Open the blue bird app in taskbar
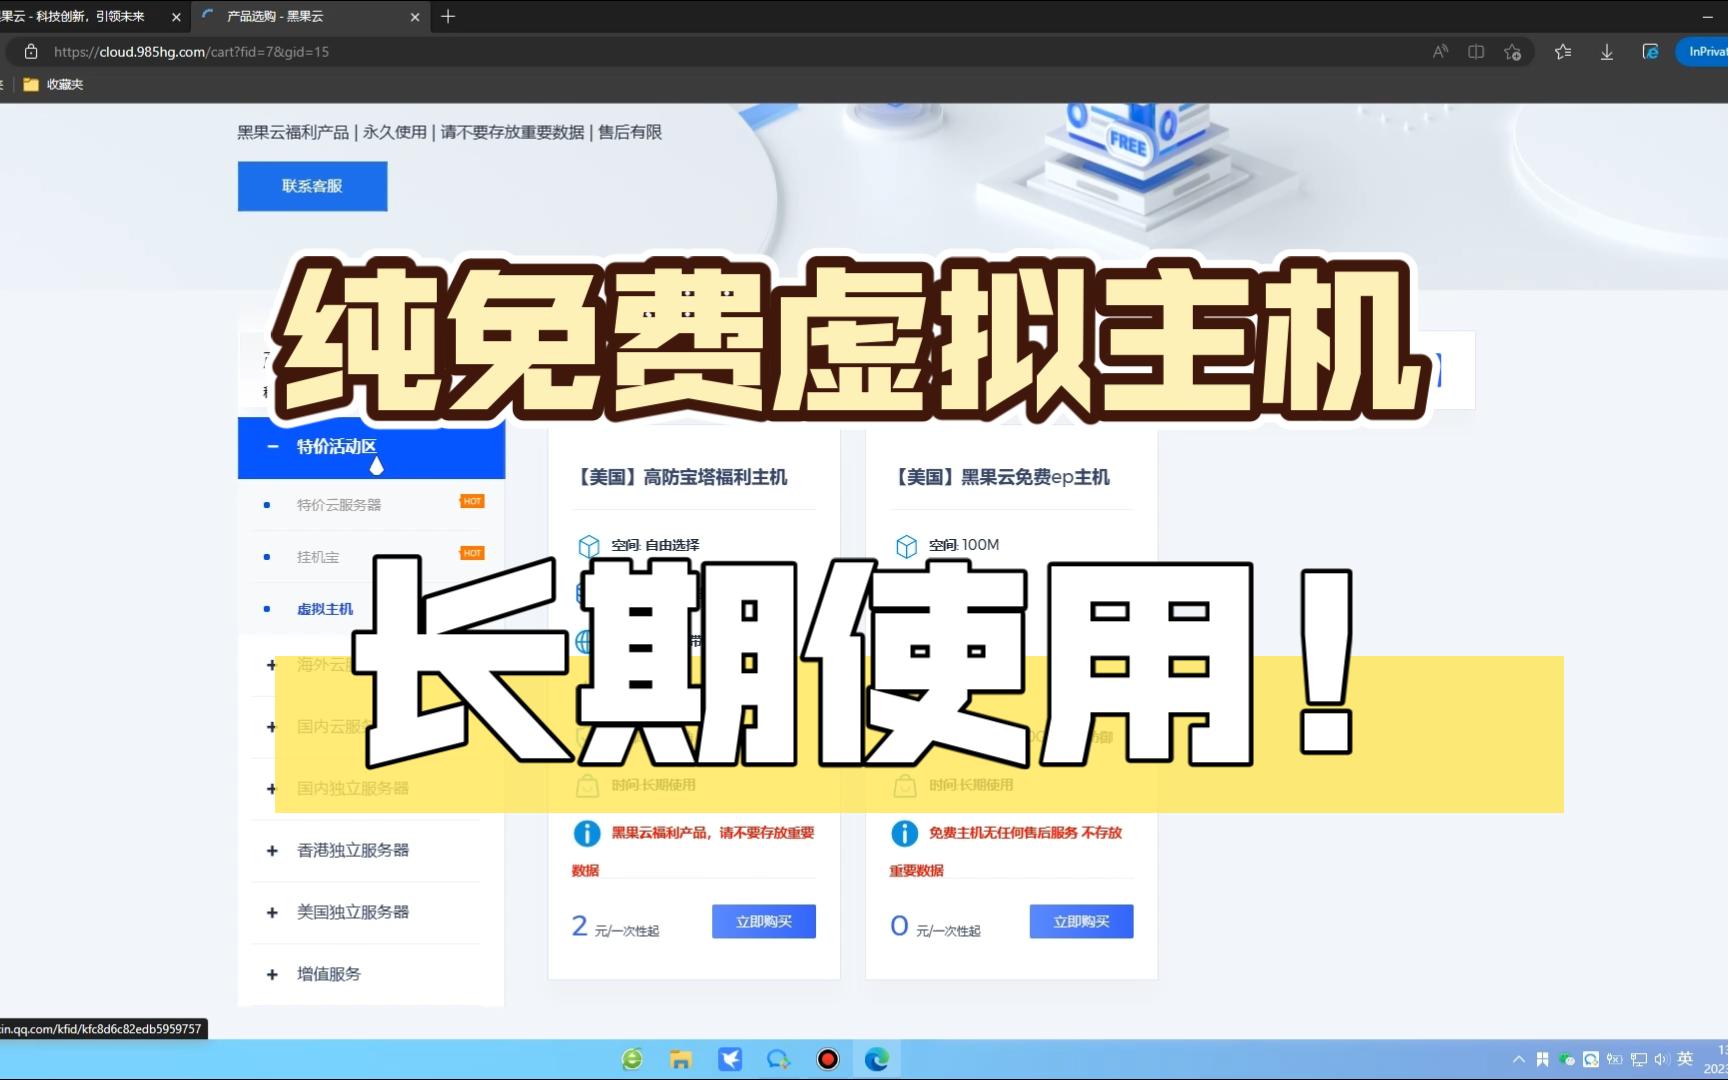The width and height of the screenshot is (1728, 1080). 730,1059
